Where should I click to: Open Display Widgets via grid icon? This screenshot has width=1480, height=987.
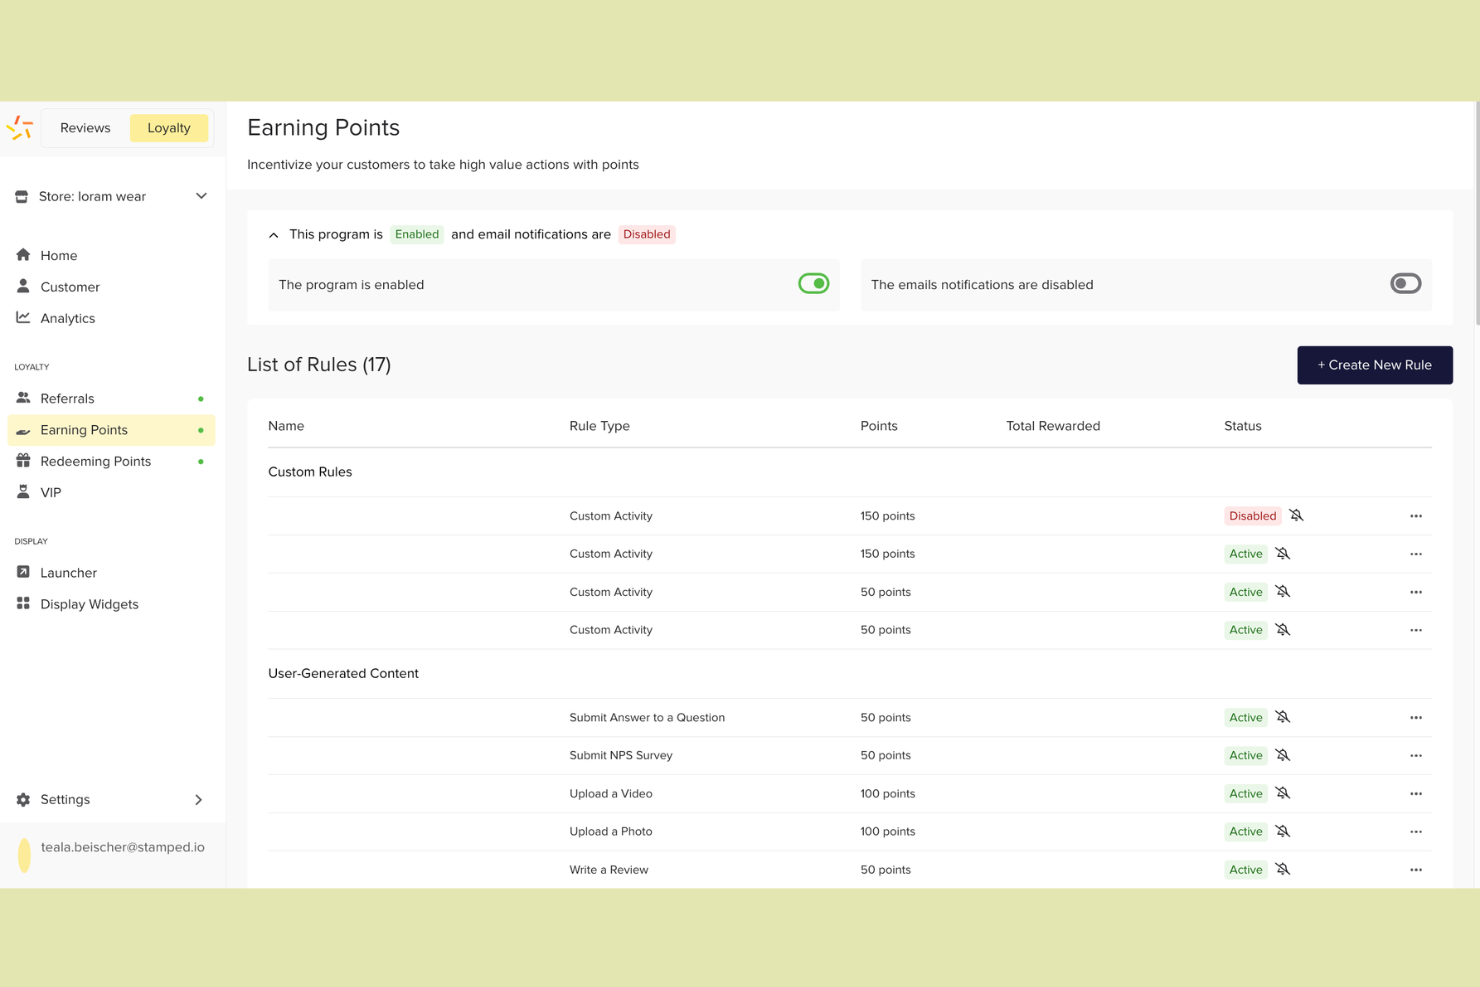23,604
